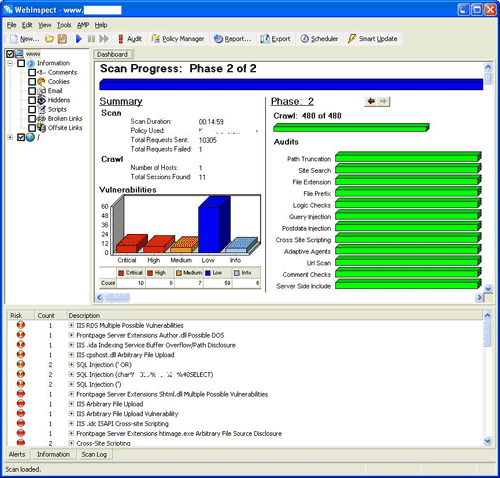Open the AMP menu
500x478 pixels.
click(83, 25)
